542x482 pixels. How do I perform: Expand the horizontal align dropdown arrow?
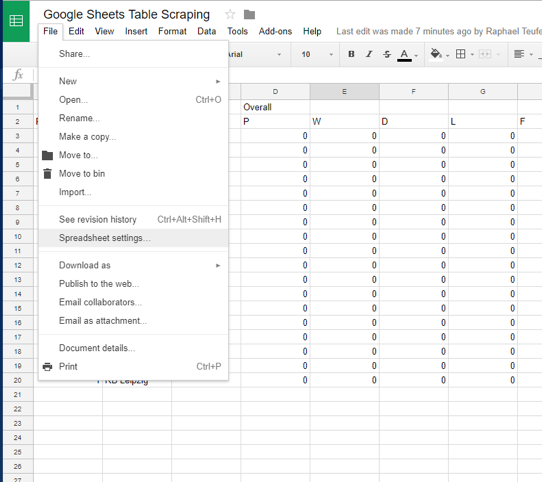pyautogui.click(x=531, y=55)
